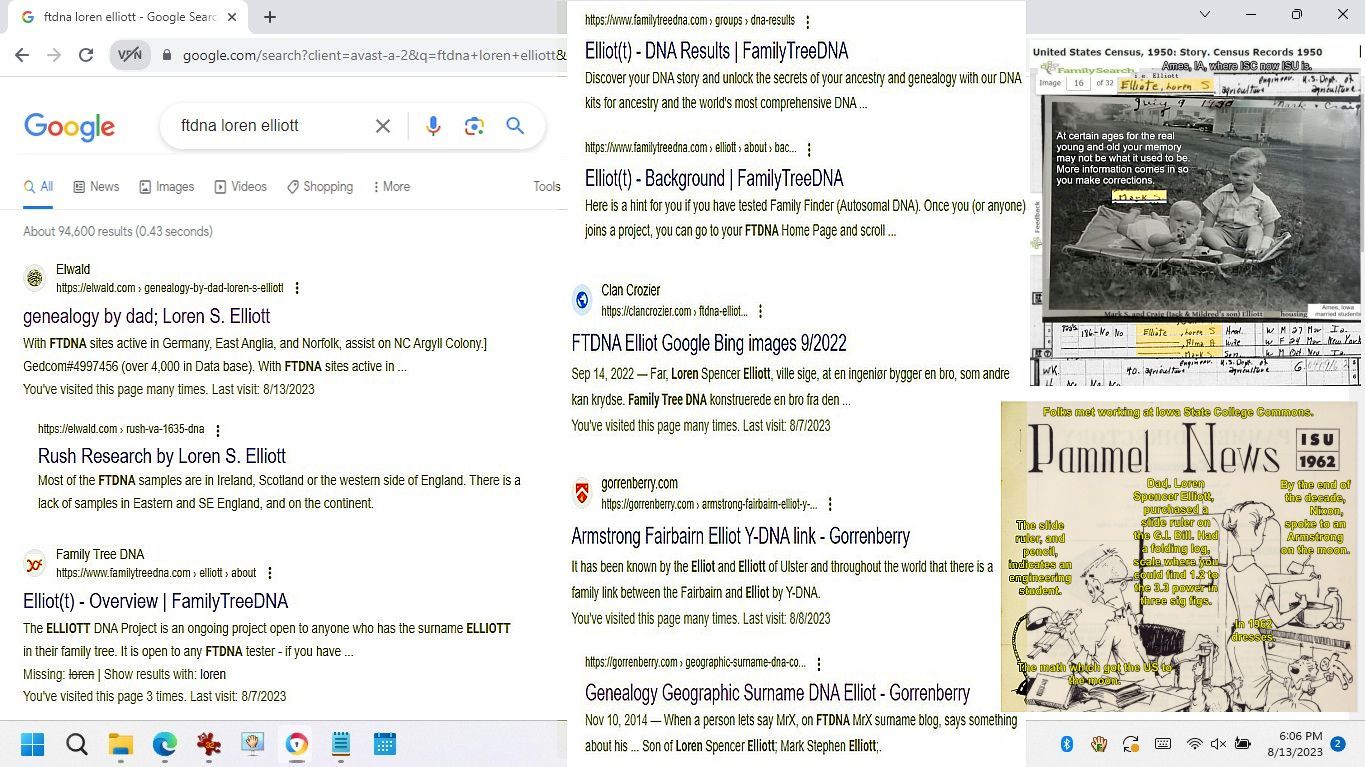This screenshot has height=767, width=1365.
Task: Click the Bluetooth tray icon
Action: tap(1067, 744)
